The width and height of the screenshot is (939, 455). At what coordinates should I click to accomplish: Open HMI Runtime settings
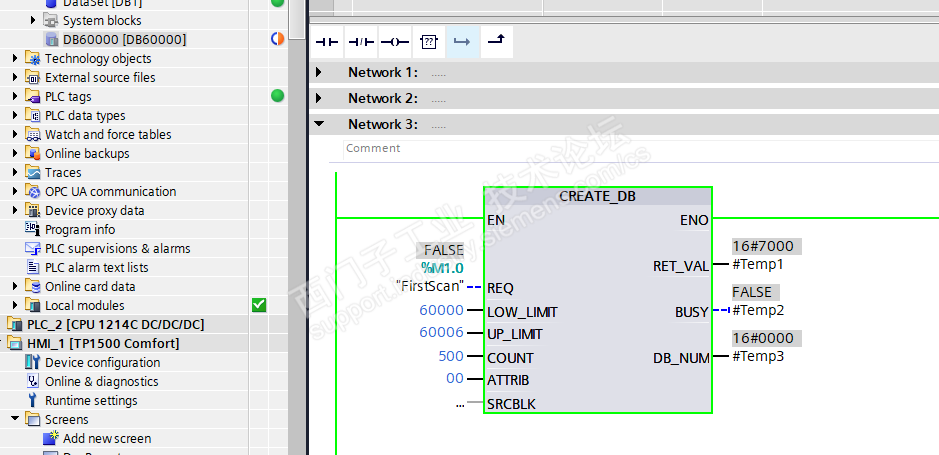point(91,401)
